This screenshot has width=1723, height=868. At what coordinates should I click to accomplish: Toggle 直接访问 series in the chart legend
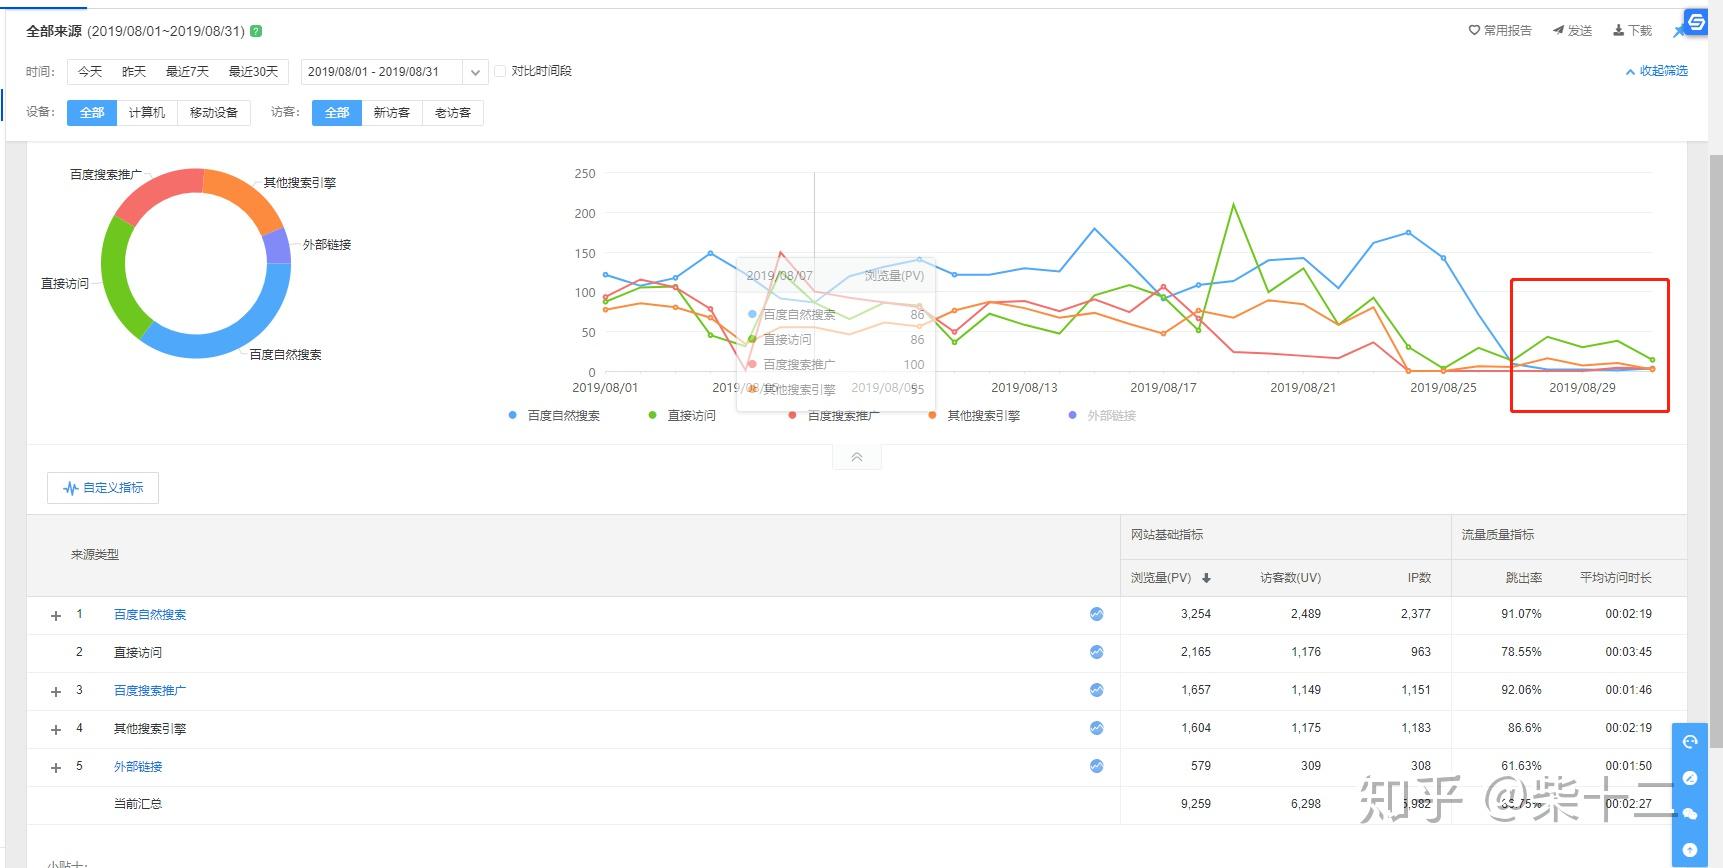point(682,416)
